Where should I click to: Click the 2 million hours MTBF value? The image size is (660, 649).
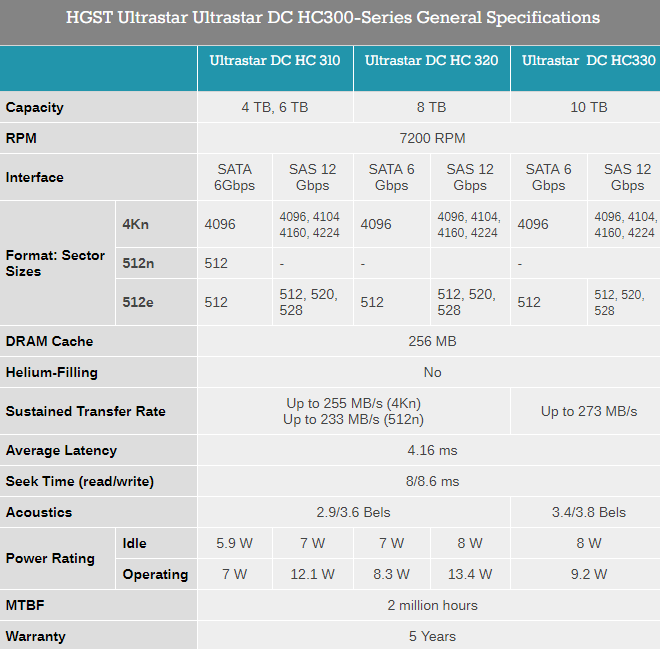click(431, 605)
